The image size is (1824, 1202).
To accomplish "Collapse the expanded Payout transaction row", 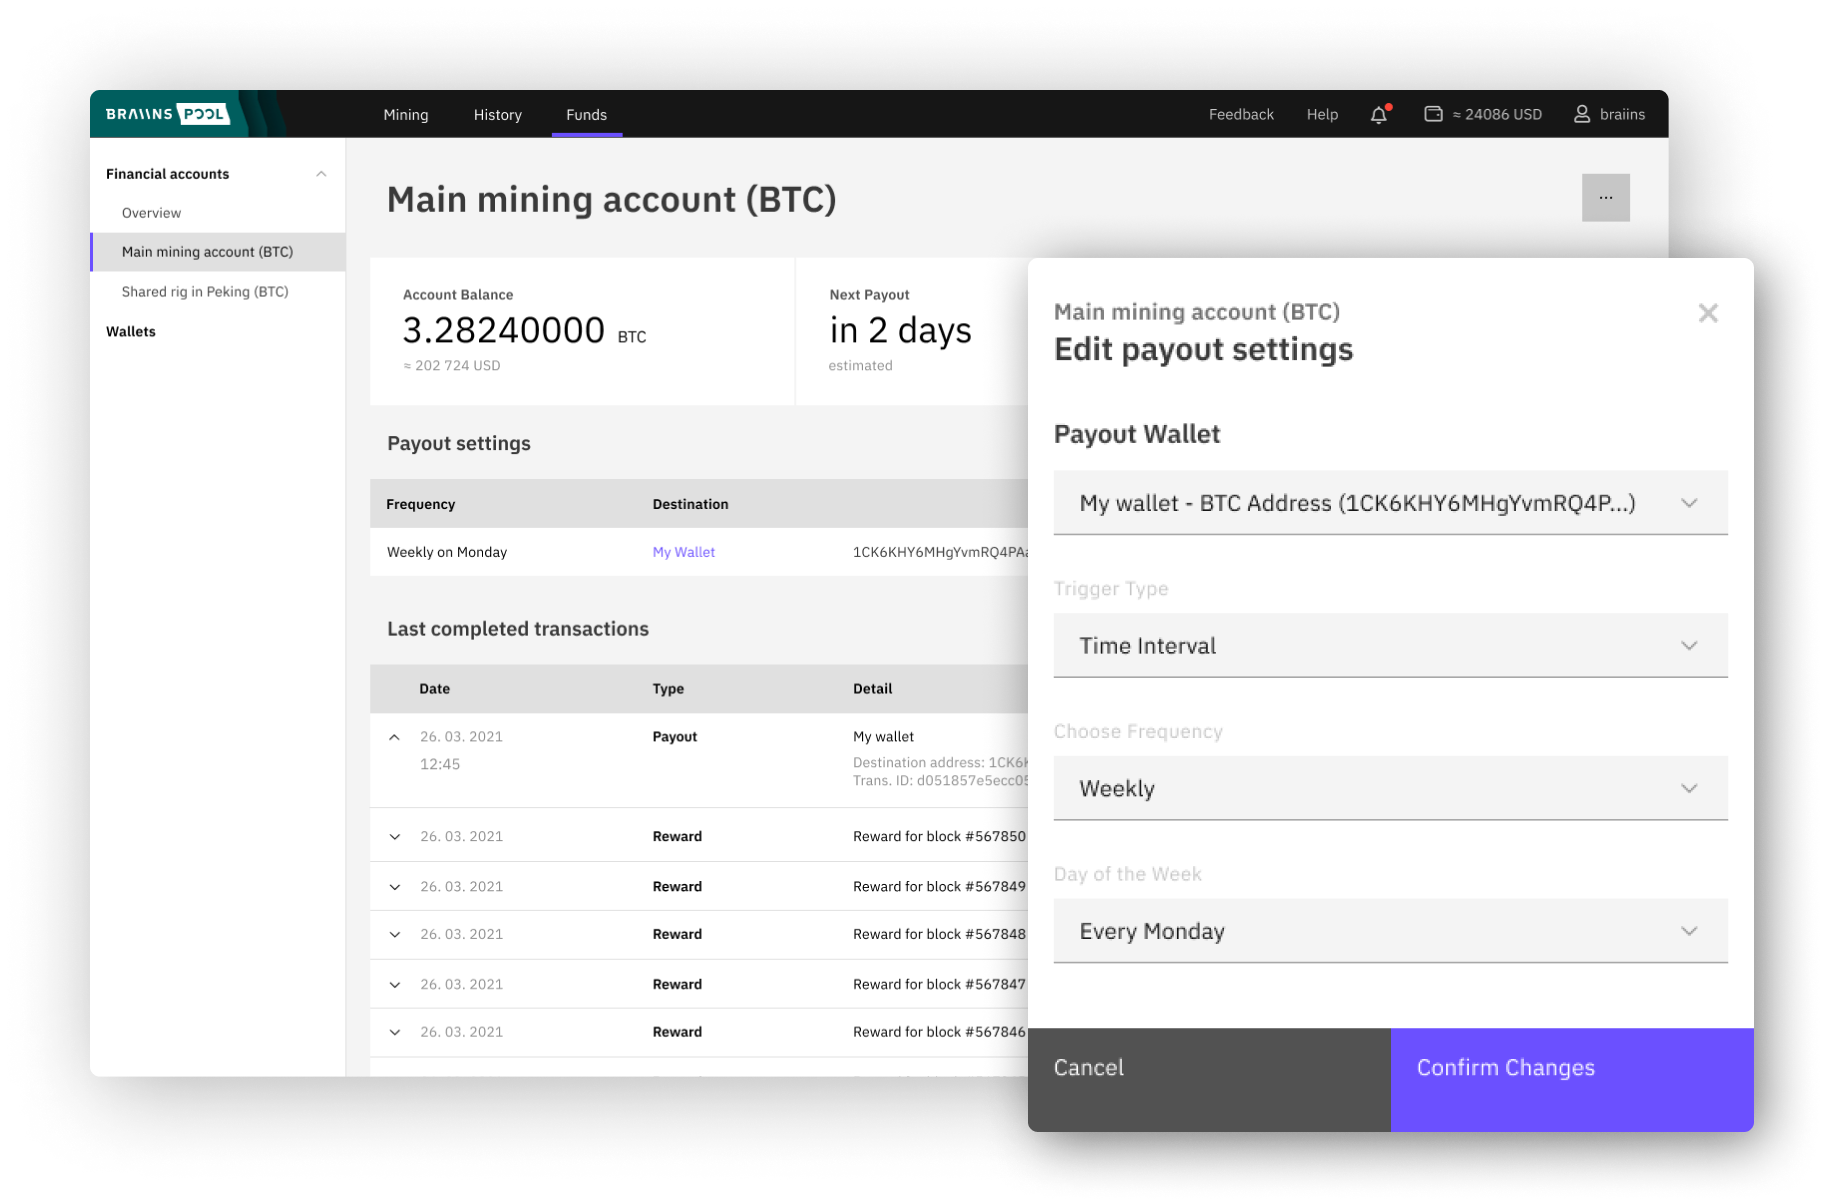I will pos(395,737).
